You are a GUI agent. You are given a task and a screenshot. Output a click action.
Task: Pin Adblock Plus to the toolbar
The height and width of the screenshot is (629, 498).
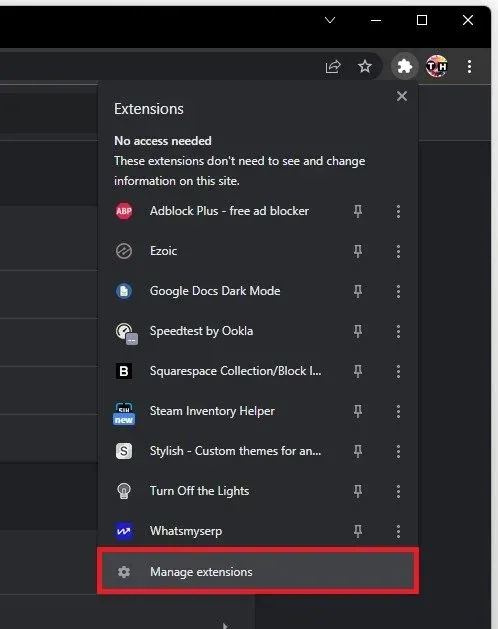click(x=358, y=211)
